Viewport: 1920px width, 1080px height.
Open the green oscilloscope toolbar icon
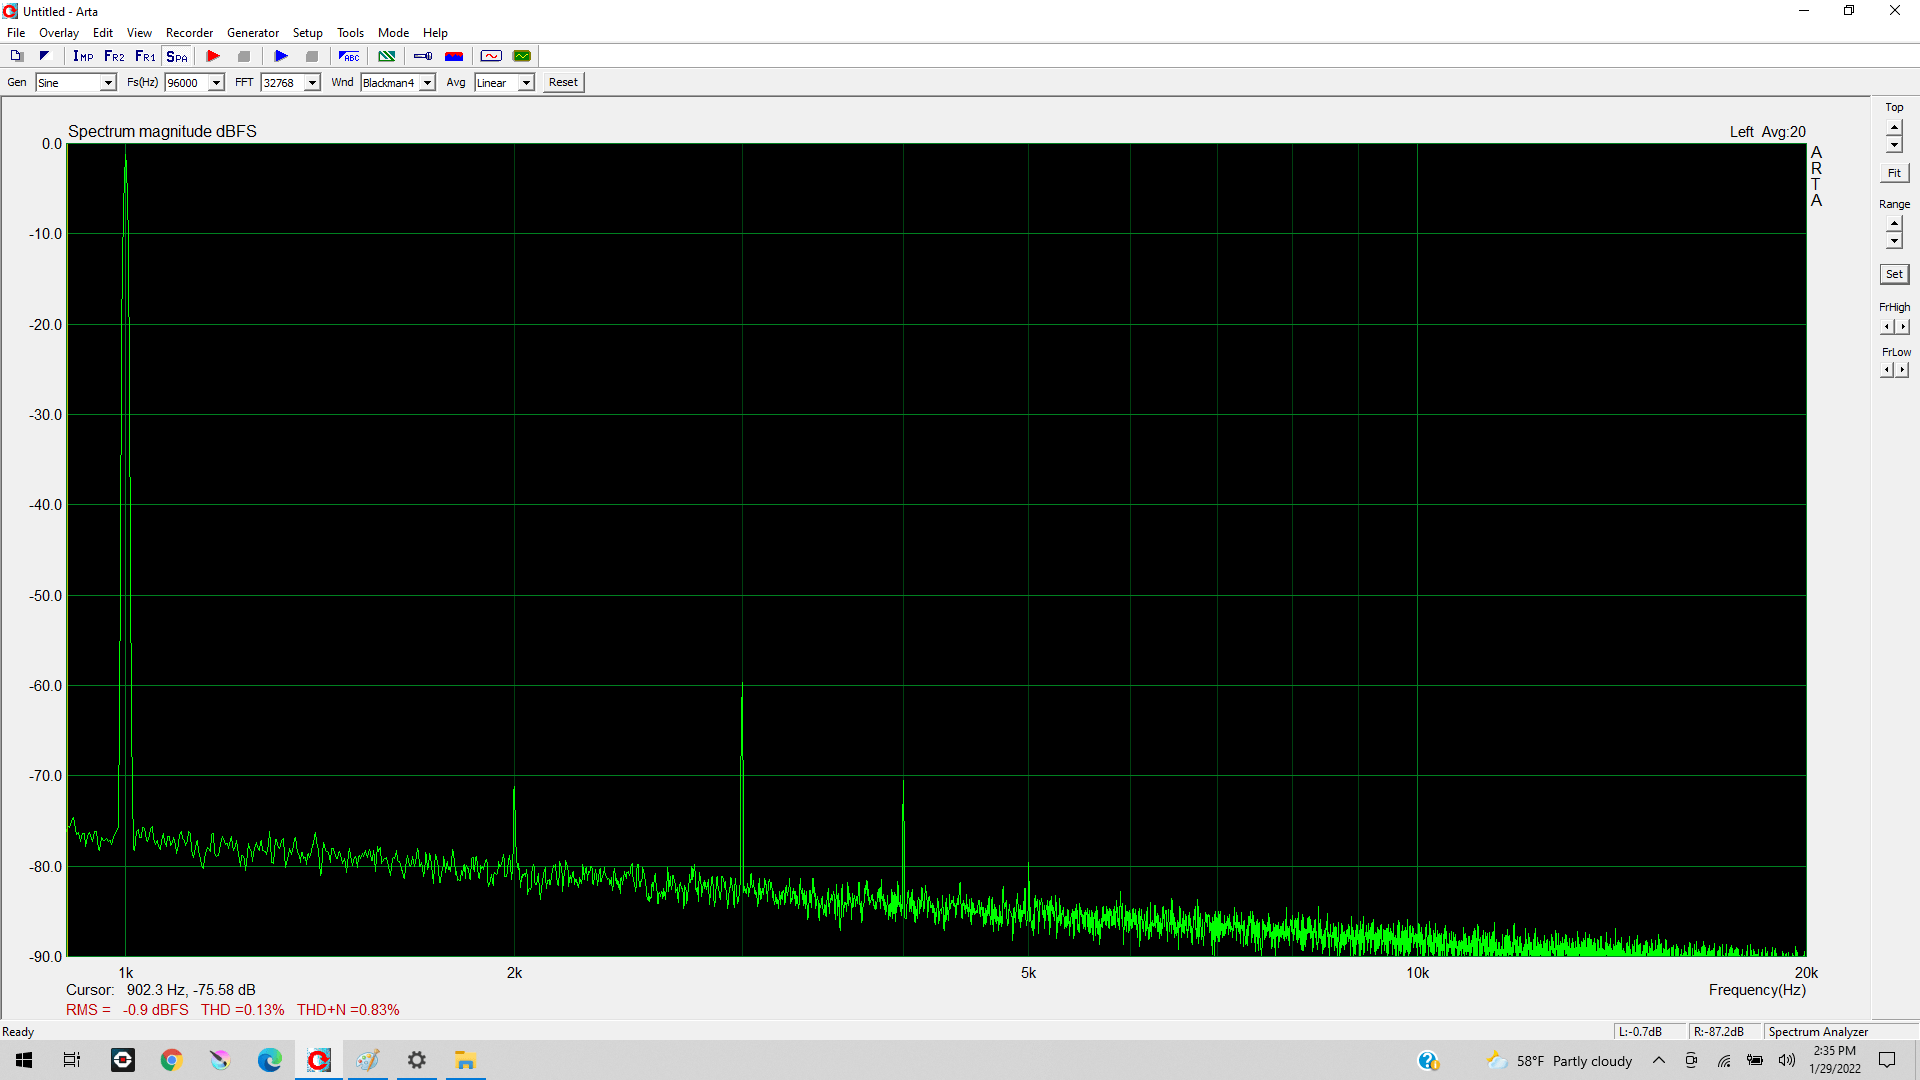point(522,56)
